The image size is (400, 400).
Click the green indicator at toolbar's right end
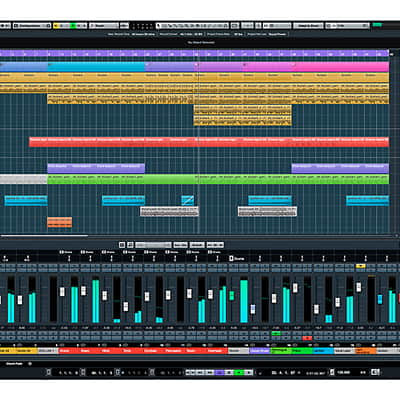click(377, 26)
